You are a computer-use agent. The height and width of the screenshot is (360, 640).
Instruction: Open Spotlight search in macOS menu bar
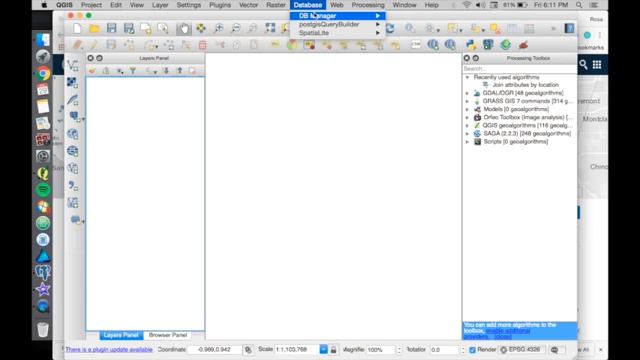pos(579,5)
